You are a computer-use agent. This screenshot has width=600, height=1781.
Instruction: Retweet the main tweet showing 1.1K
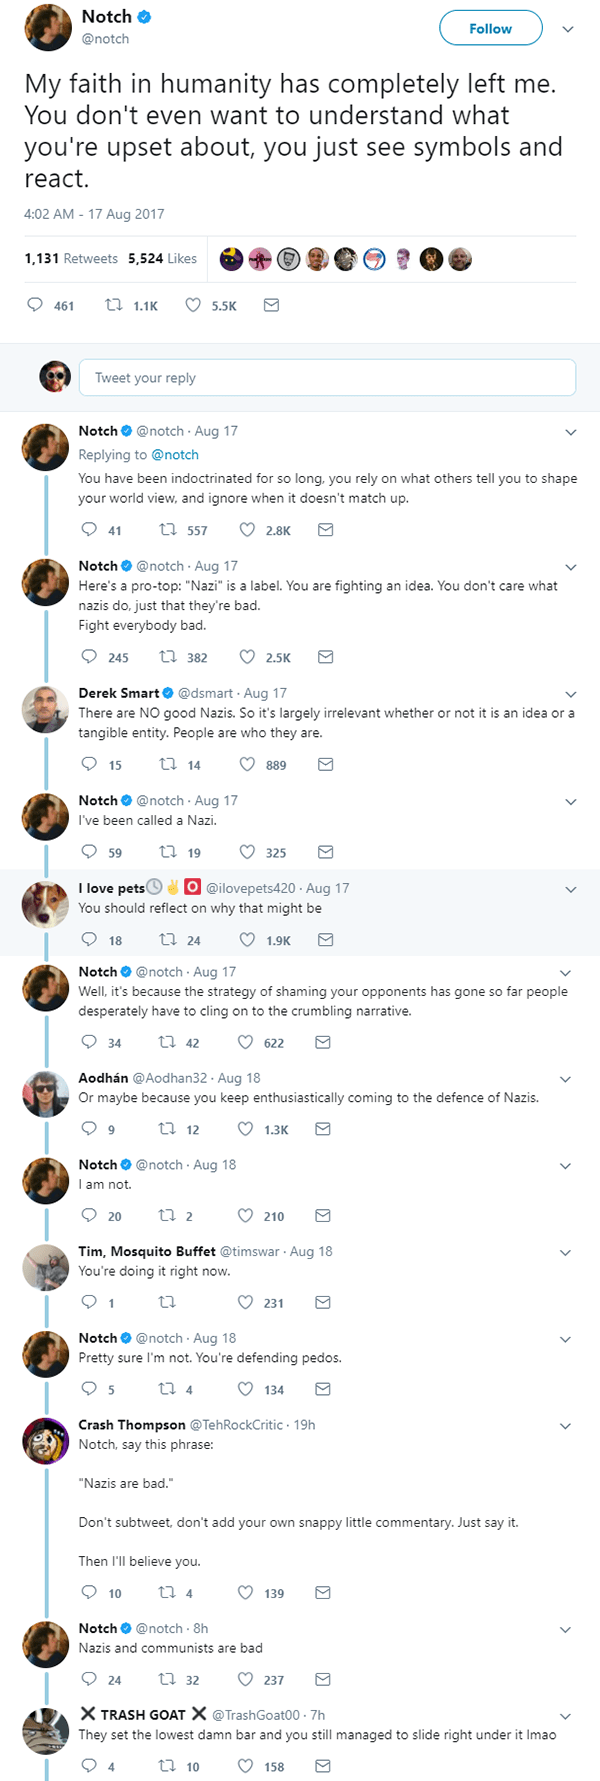pos(115,305)
